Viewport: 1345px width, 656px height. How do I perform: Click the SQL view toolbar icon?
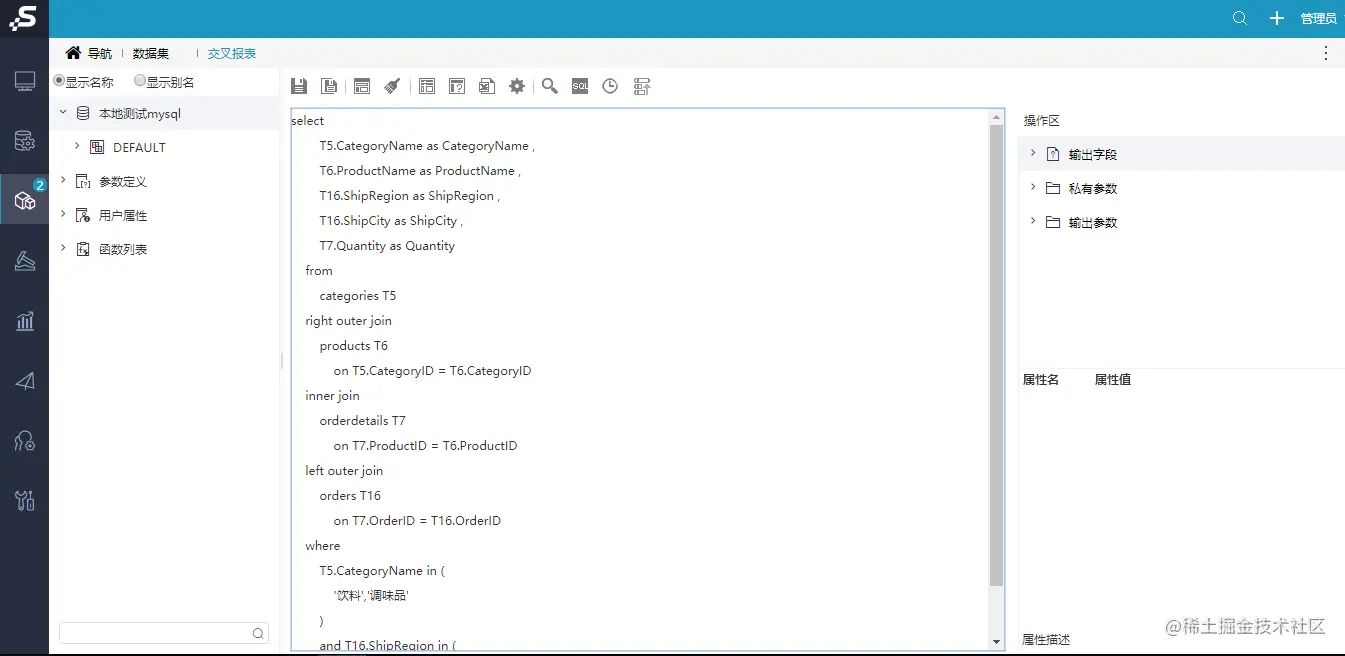(580, 86)
